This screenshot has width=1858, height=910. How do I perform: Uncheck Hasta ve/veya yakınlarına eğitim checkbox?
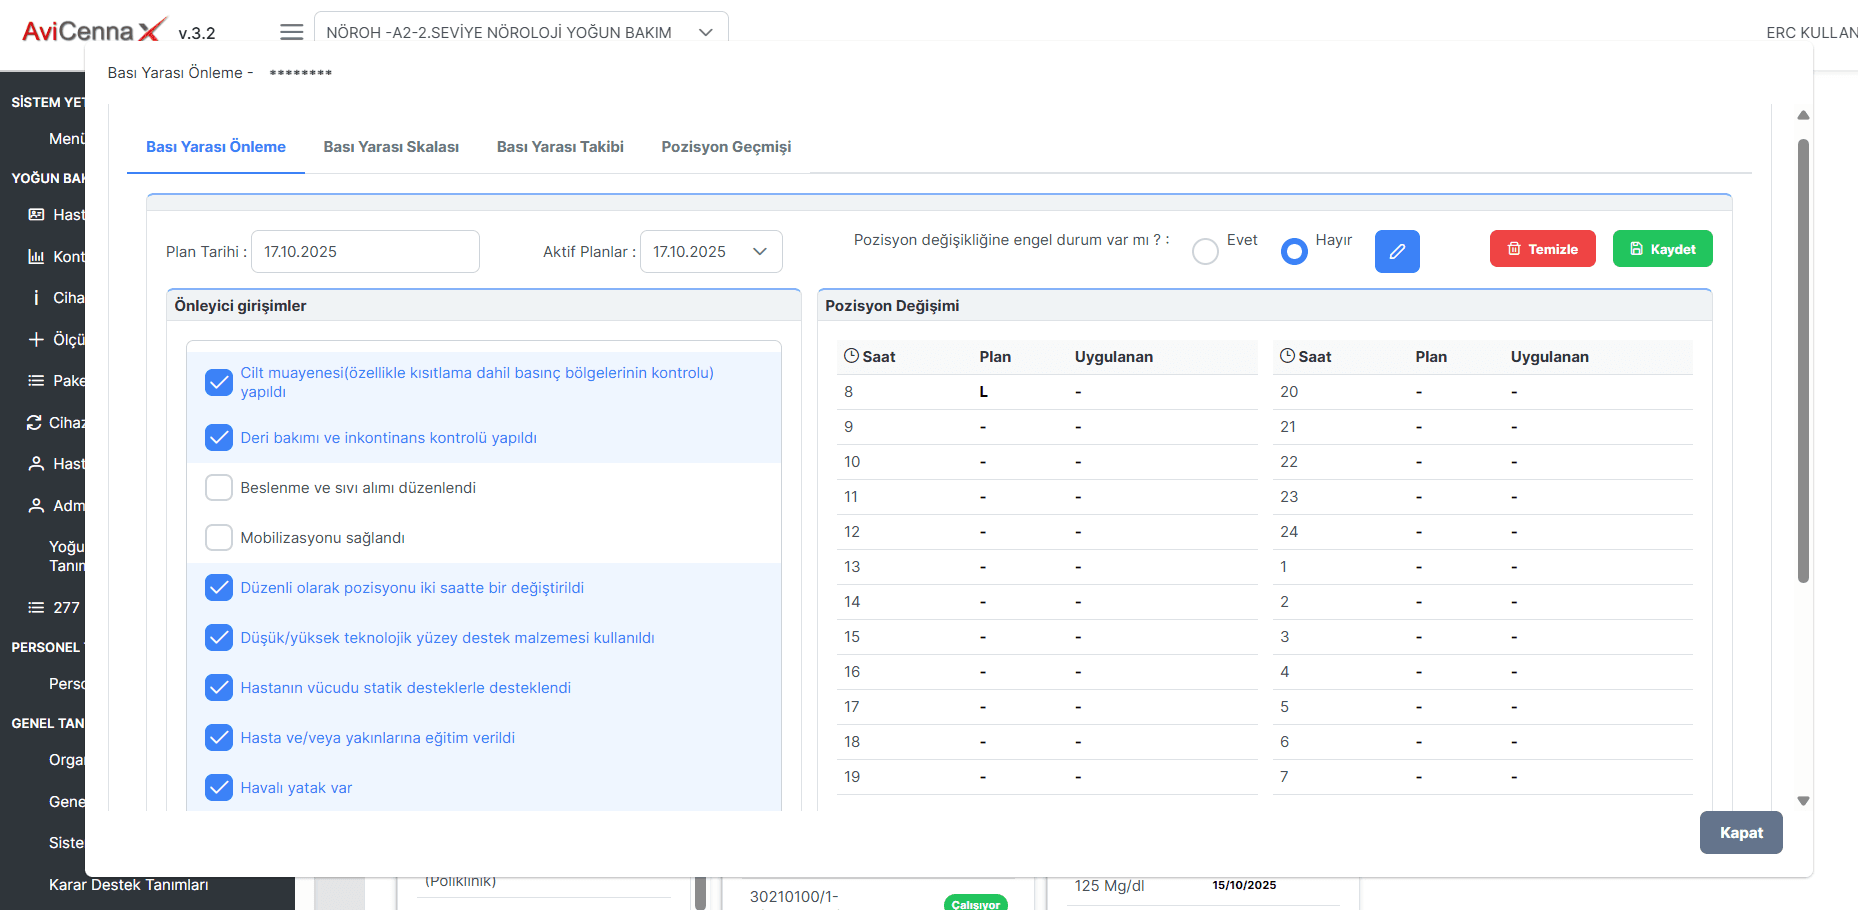pos(219,738)
